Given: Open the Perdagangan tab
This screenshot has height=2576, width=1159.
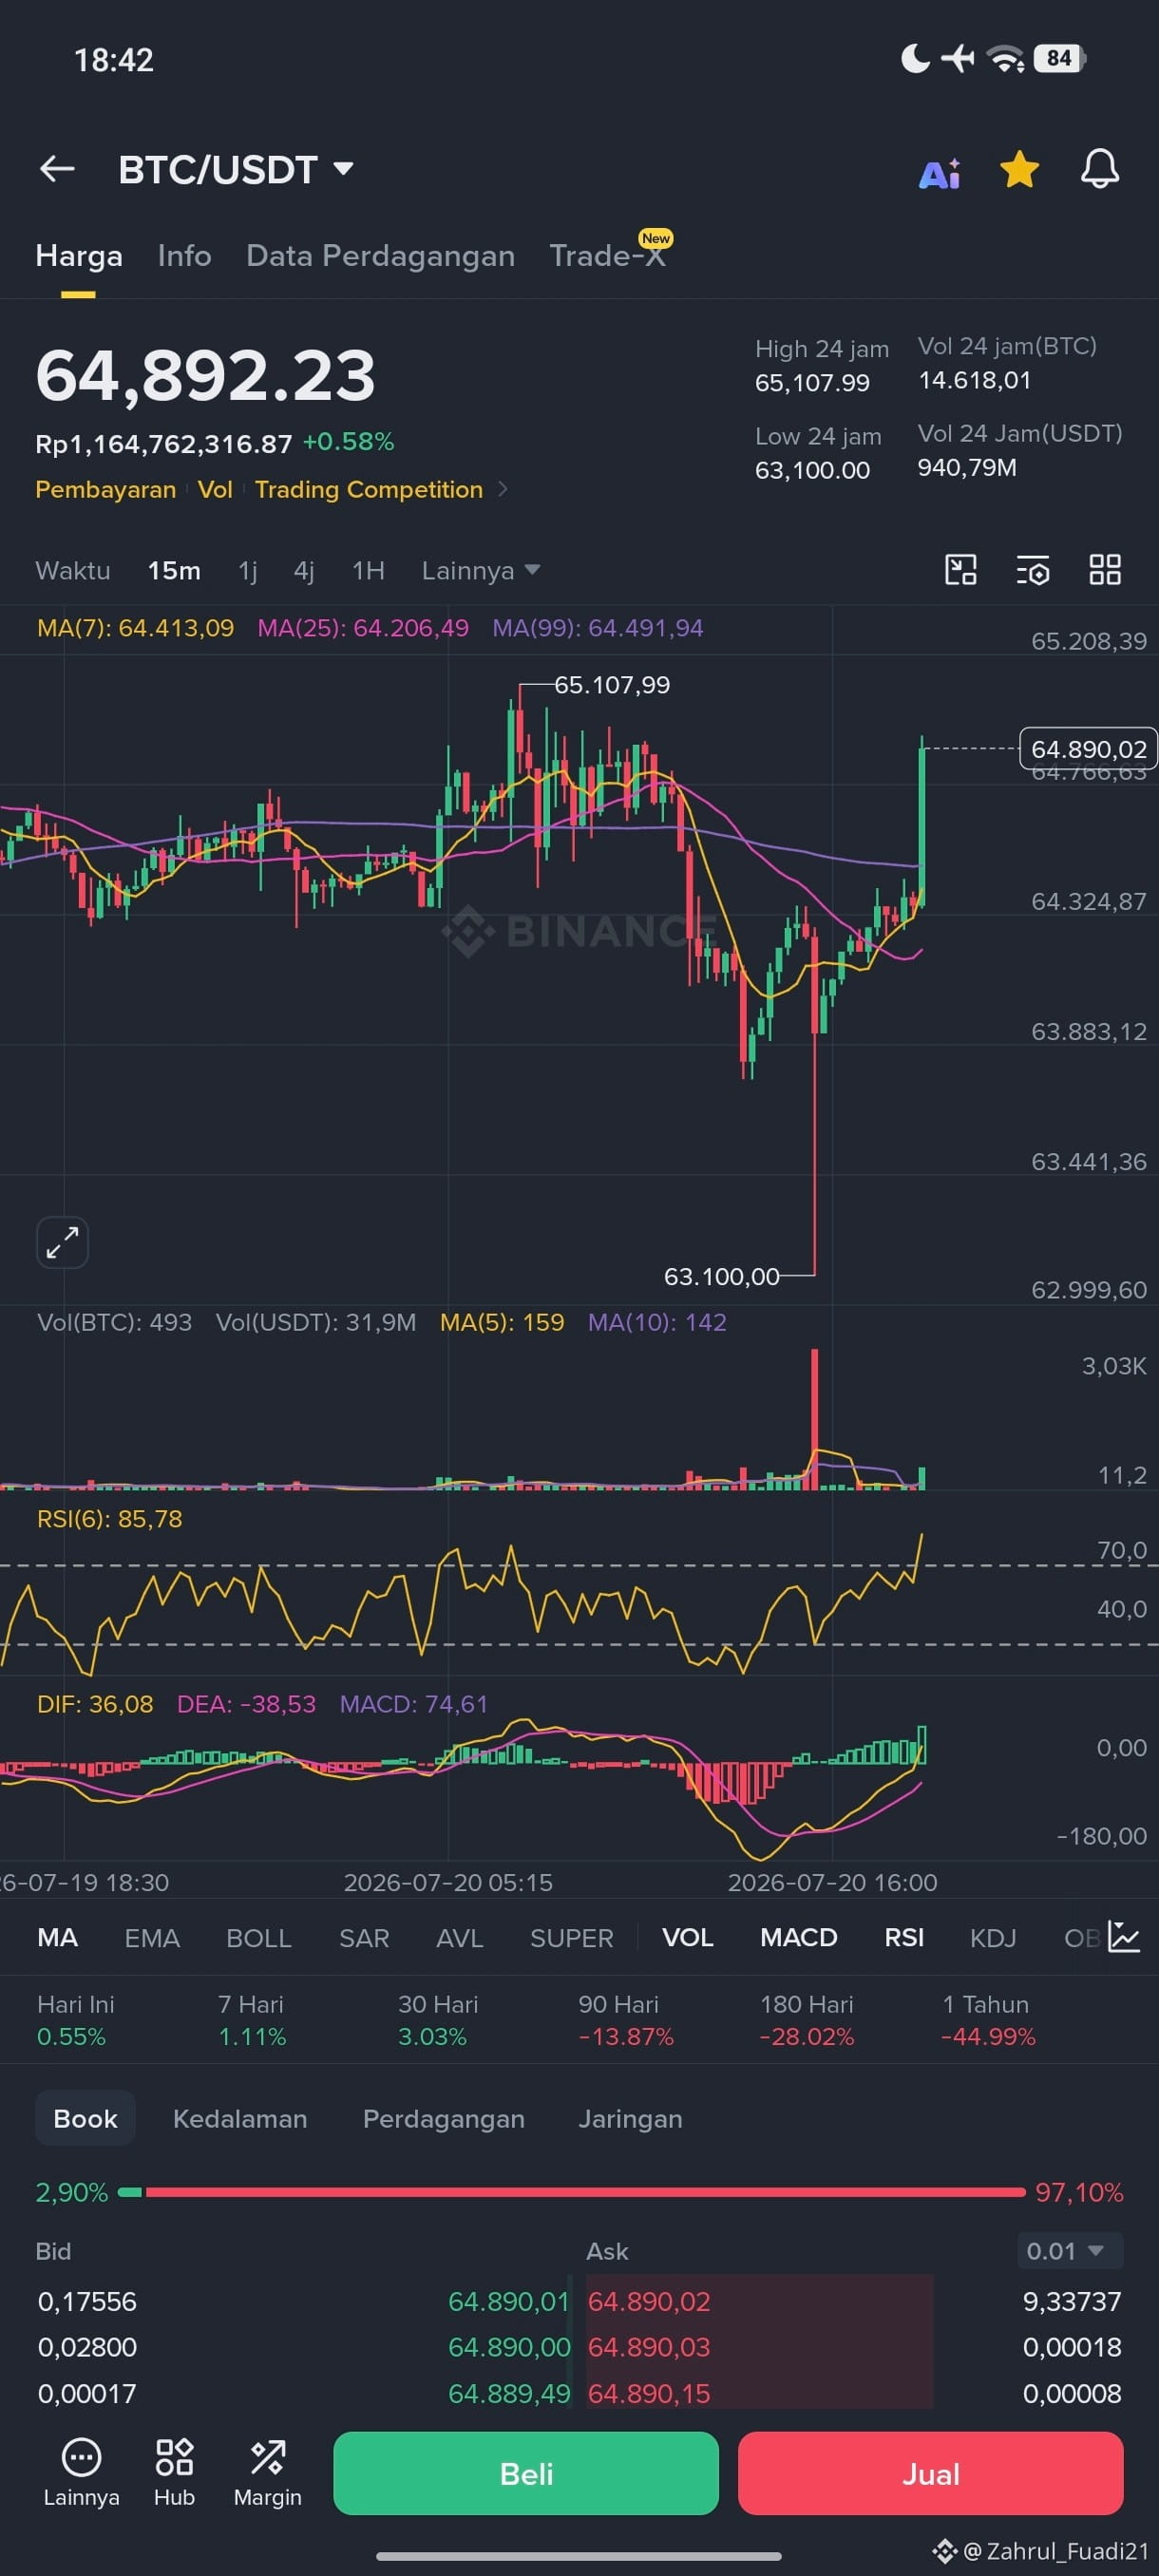Looking at the screenshot, I should click(444, 2118).
